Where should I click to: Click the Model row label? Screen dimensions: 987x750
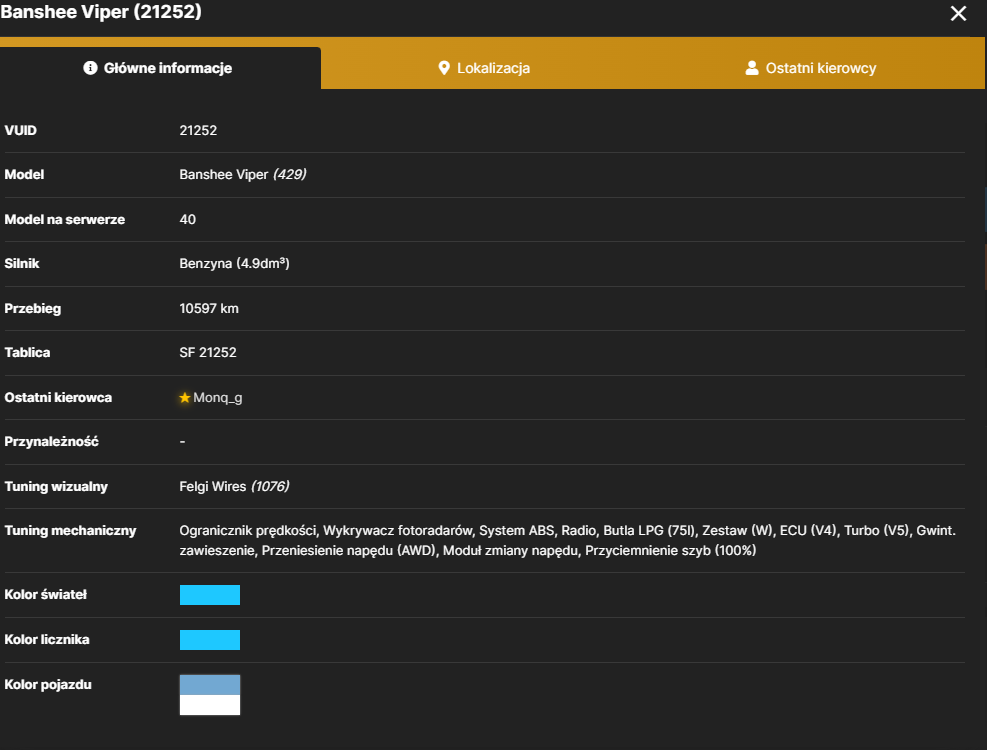[x=25, y=174]
